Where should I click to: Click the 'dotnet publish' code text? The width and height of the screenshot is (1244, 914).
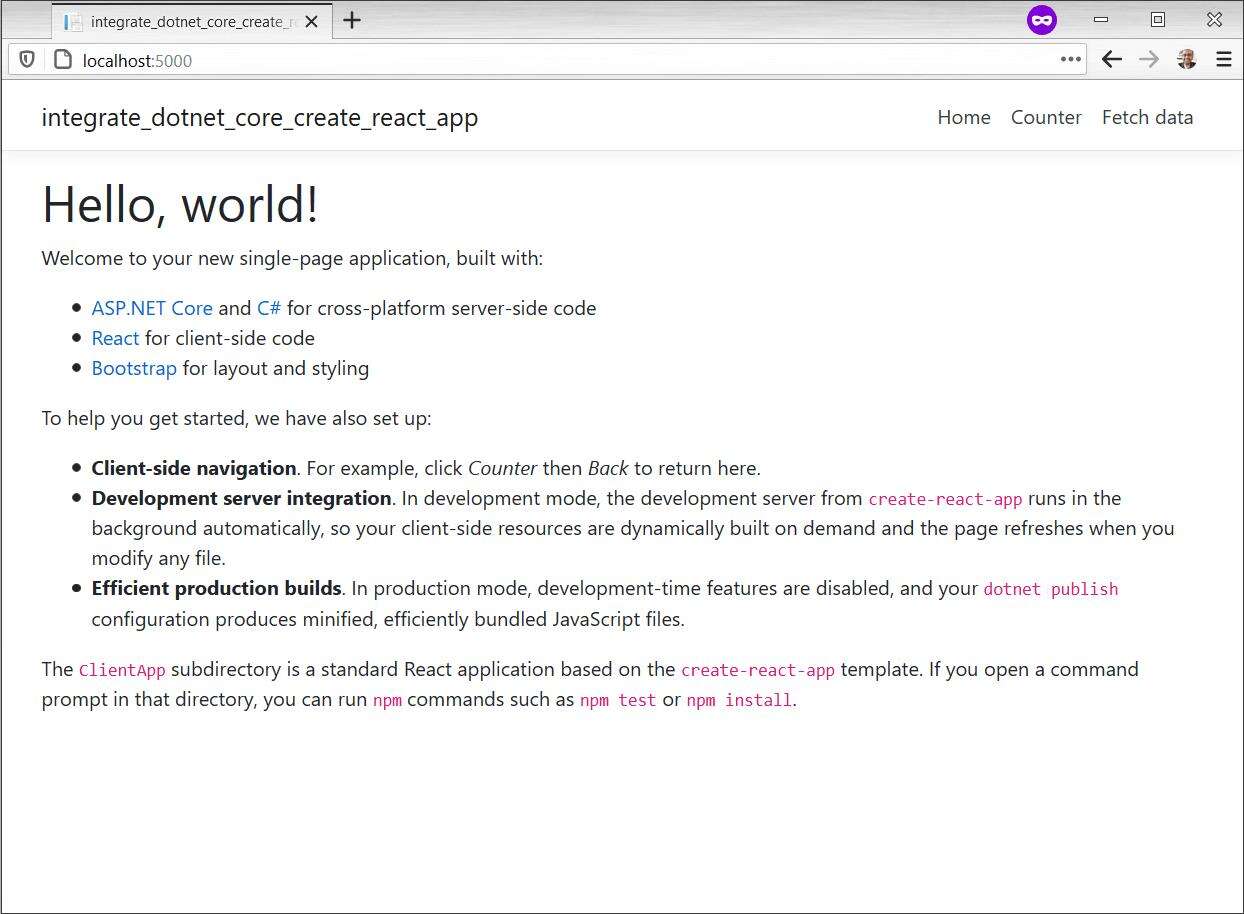tap(1051, 589)
